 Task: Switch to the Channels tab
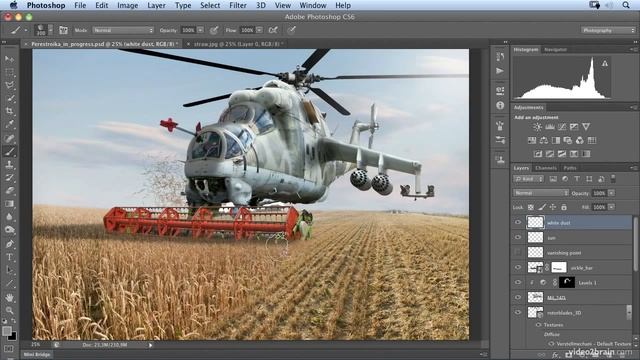pos(546,168)
